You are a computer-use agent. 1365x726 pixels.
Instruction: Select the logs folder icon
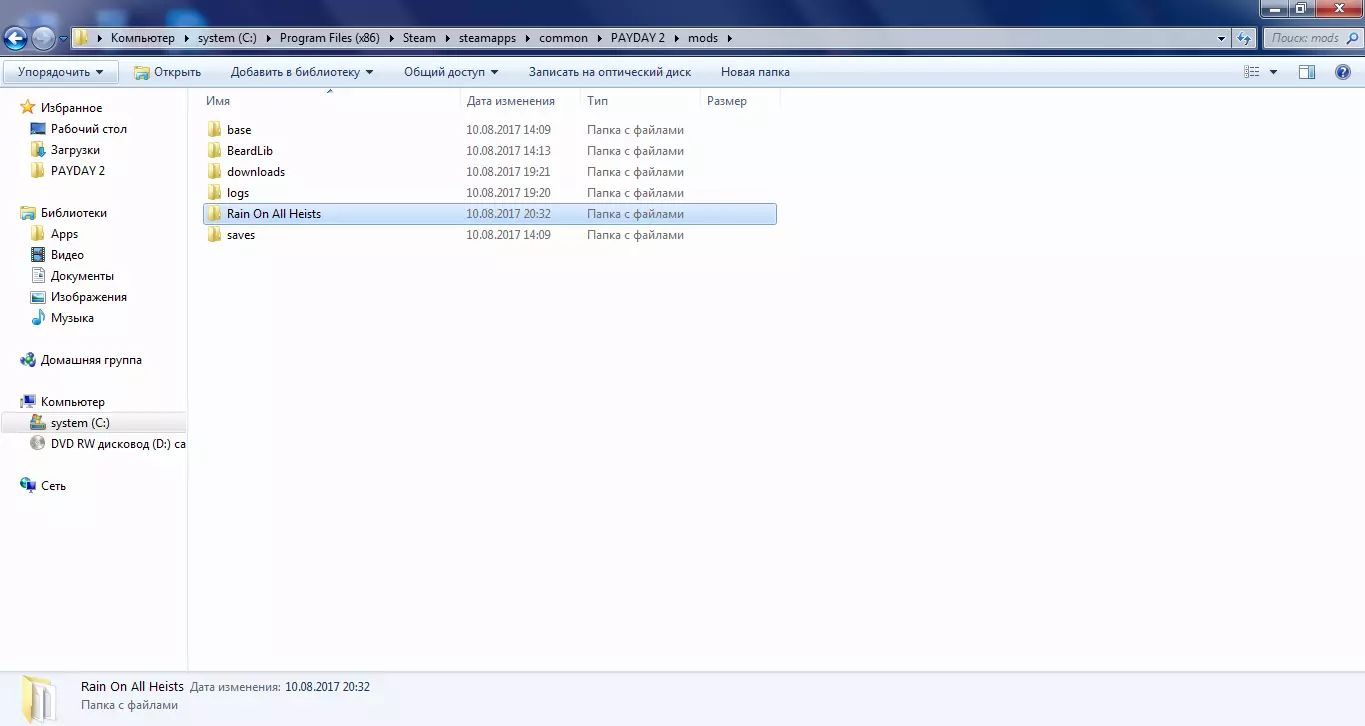(214, 193)
